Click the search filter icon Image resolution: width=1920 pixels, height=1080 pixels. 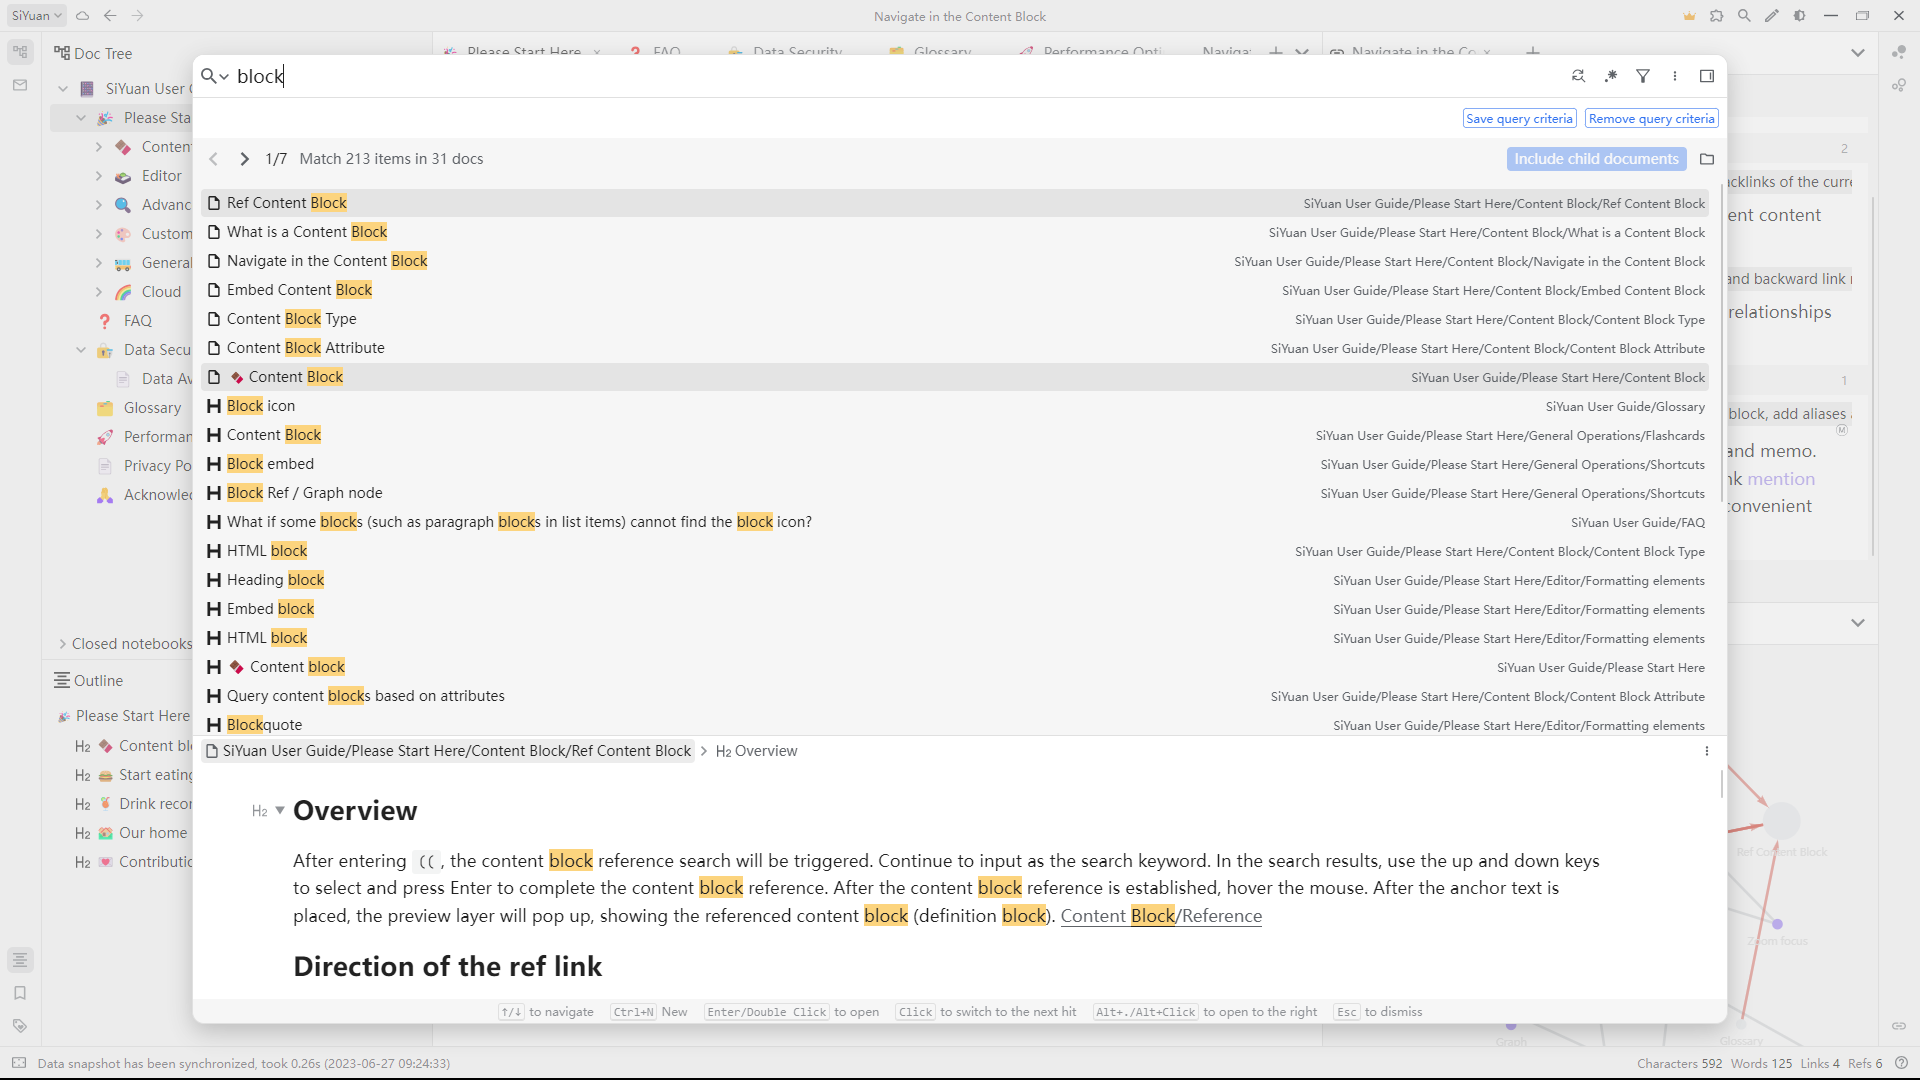(1643, 75)
